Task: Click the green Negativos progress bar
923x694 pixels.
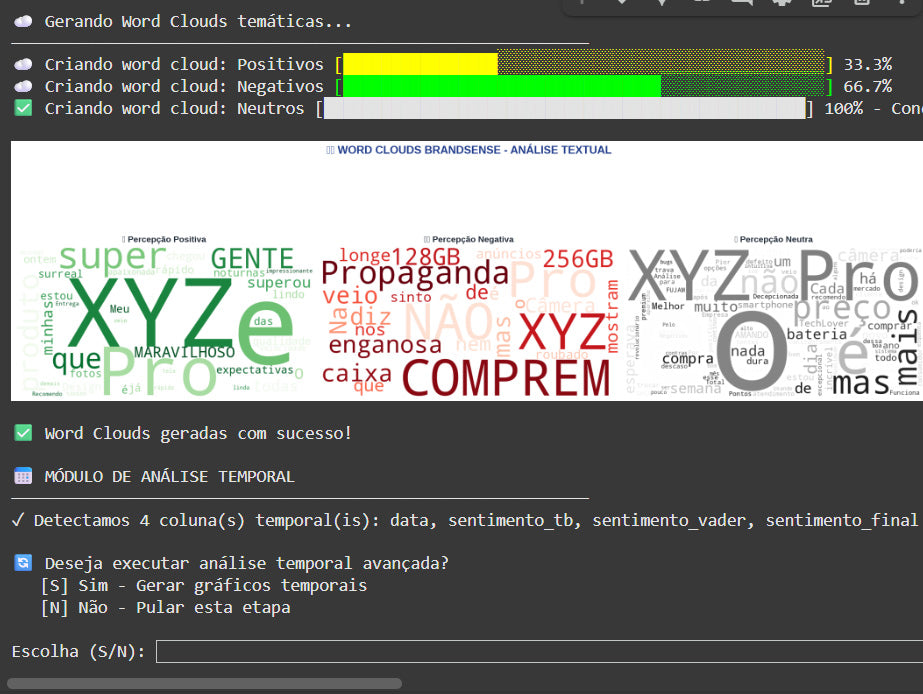Action: coord(500,86)
